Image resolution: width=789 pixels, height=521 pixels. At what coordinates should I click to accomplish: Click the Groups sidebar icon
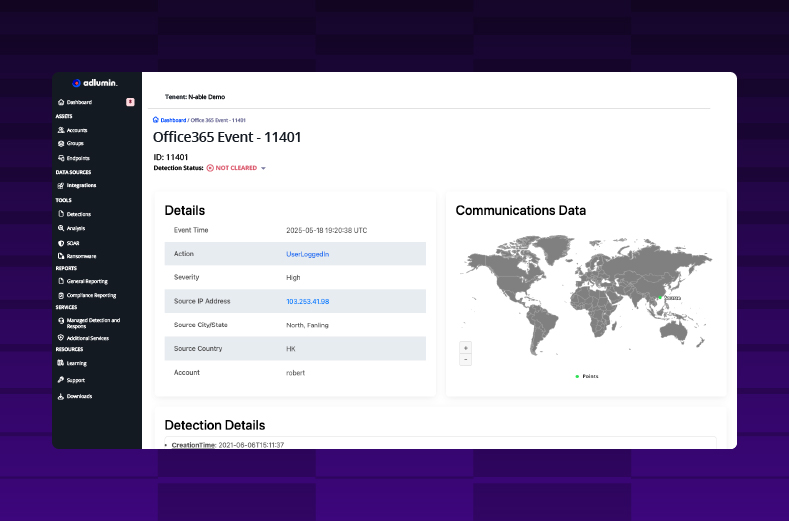[x=61, y=144]
